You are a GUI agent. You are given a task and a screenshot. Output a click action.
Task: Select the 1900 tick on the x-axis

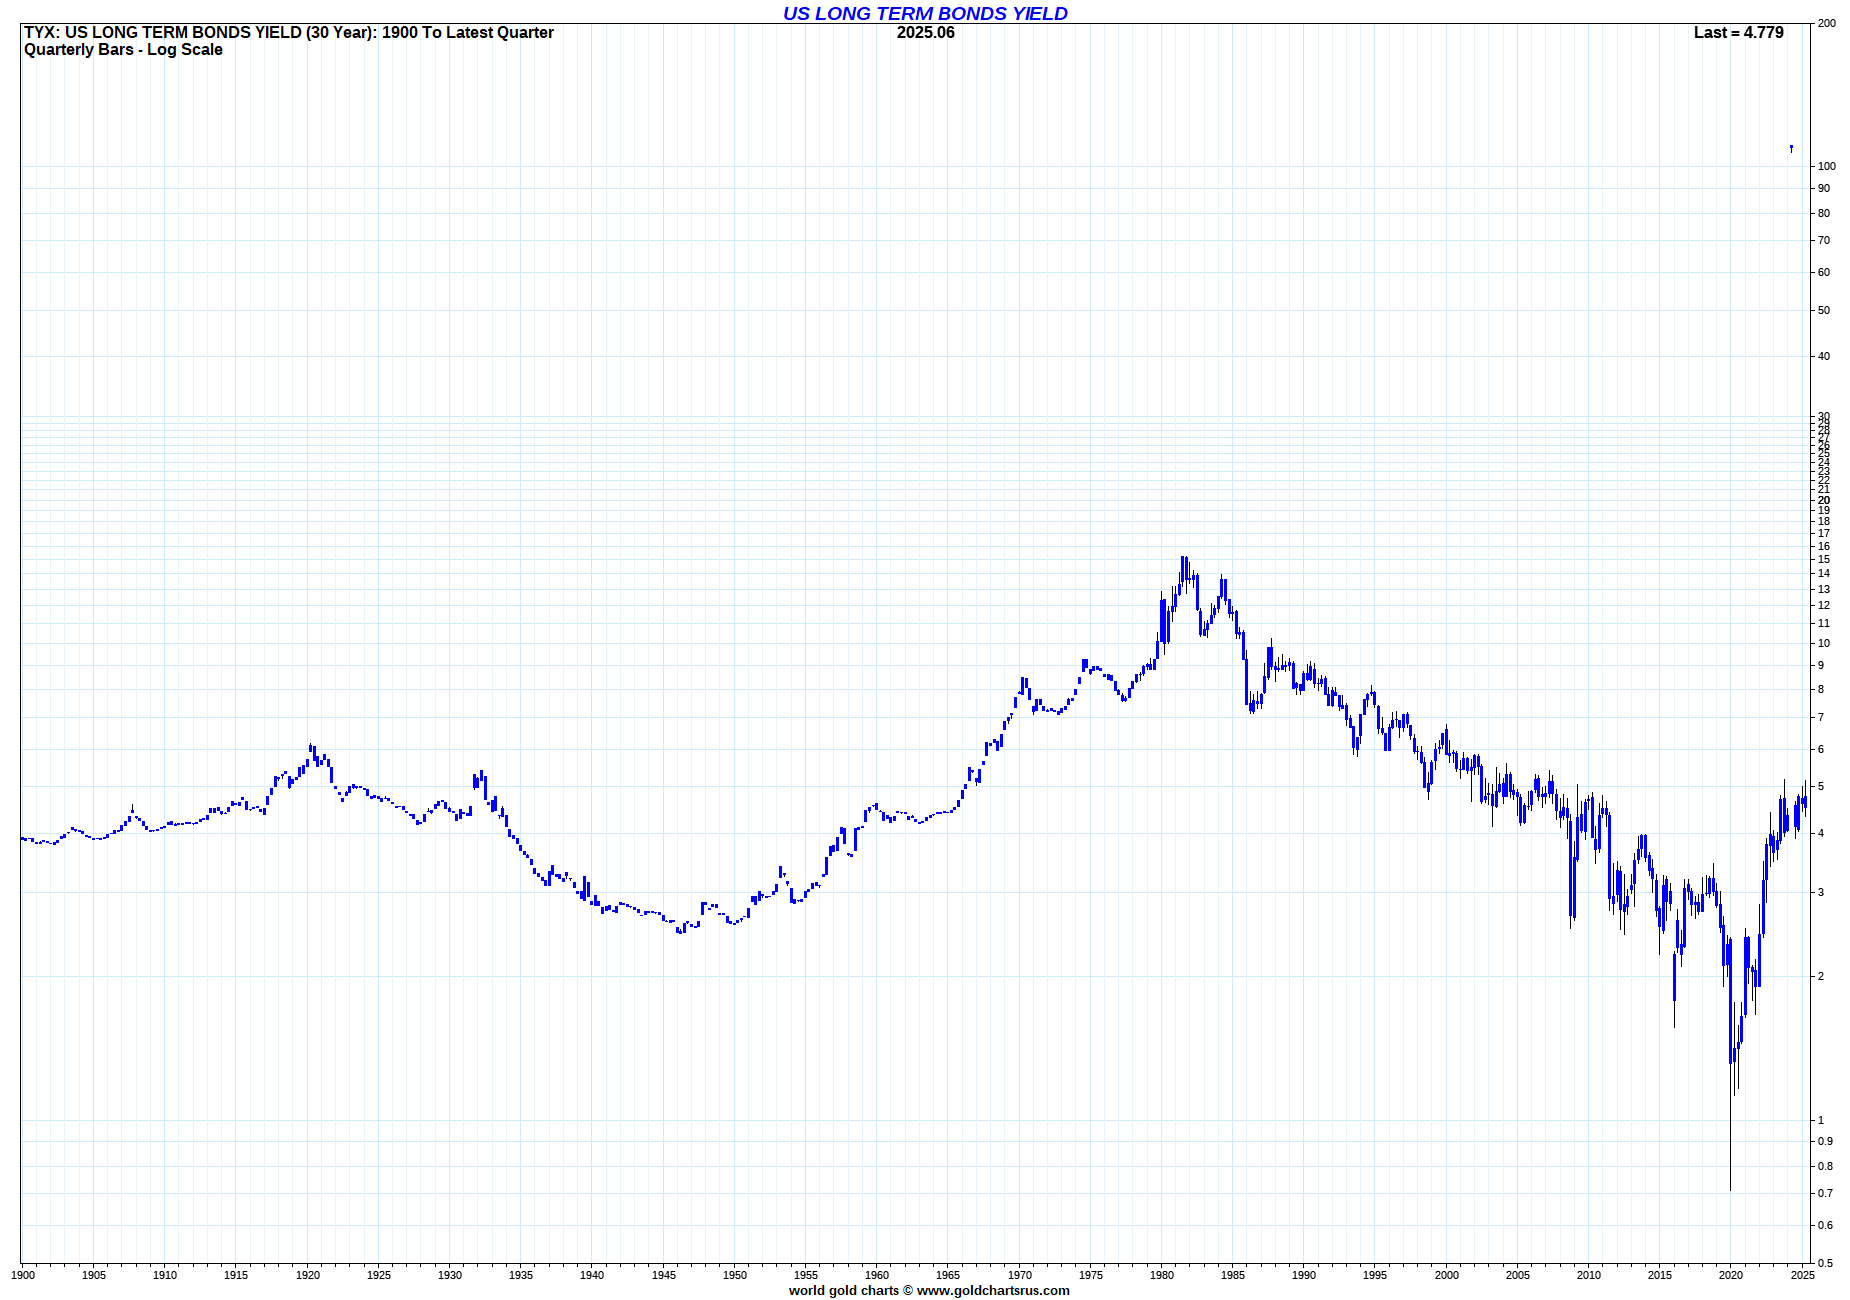click(x=23, y=1275)
